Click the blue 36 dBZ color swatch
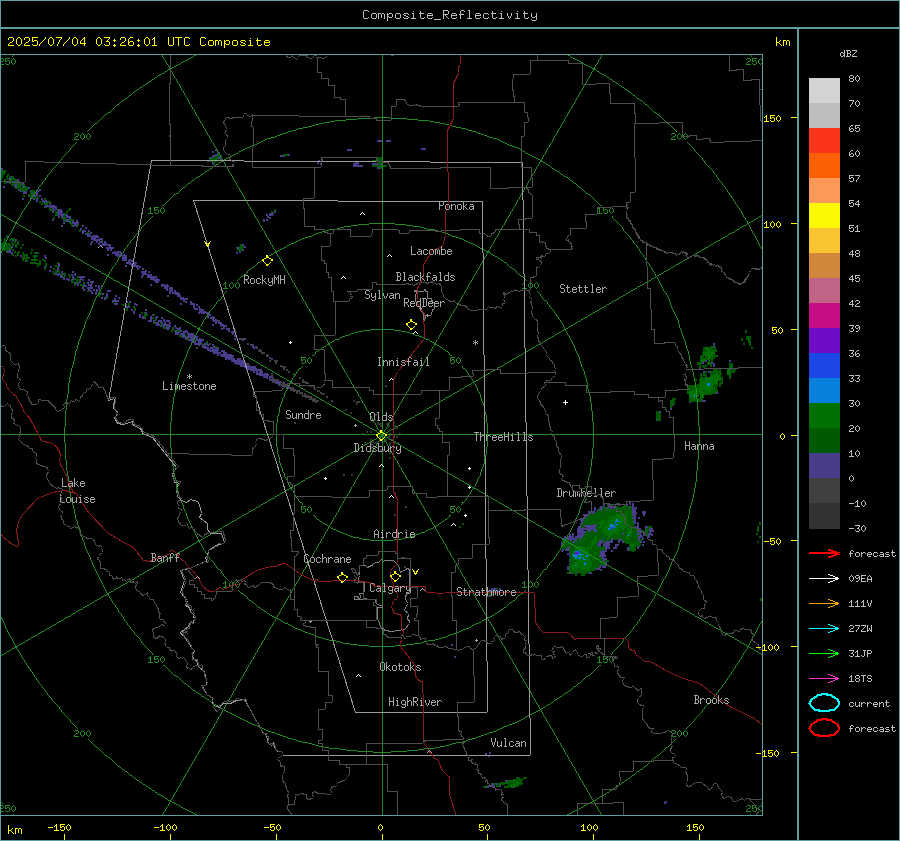 824,365
